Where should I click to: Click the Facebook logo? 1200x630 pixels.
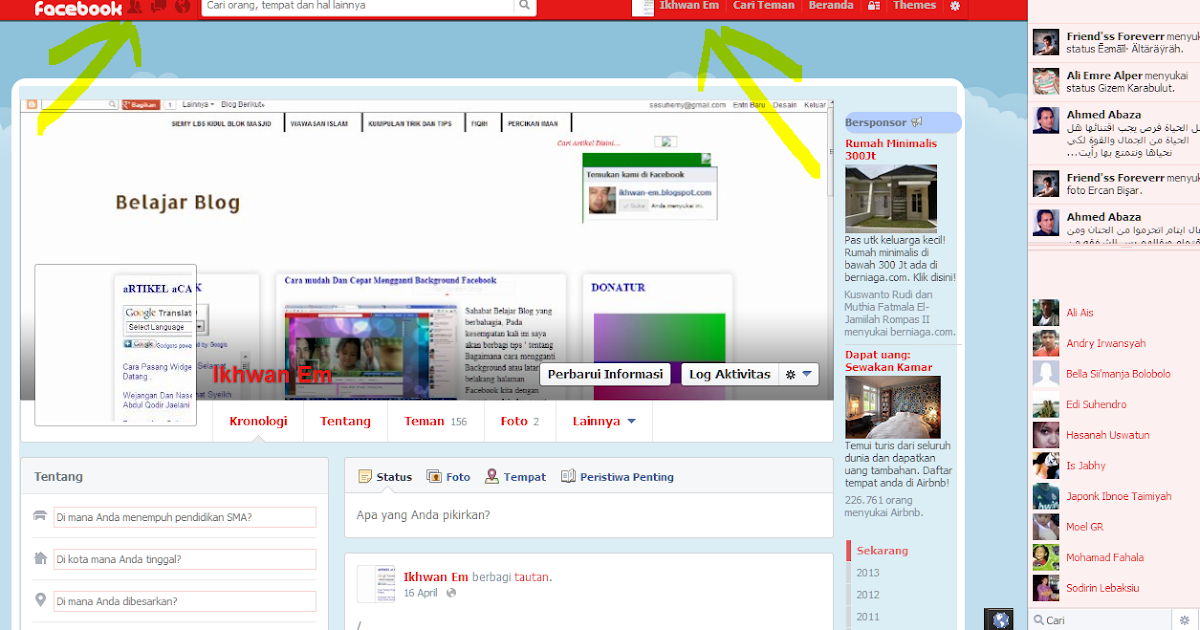pyautogui.click(x=78, y=8)
